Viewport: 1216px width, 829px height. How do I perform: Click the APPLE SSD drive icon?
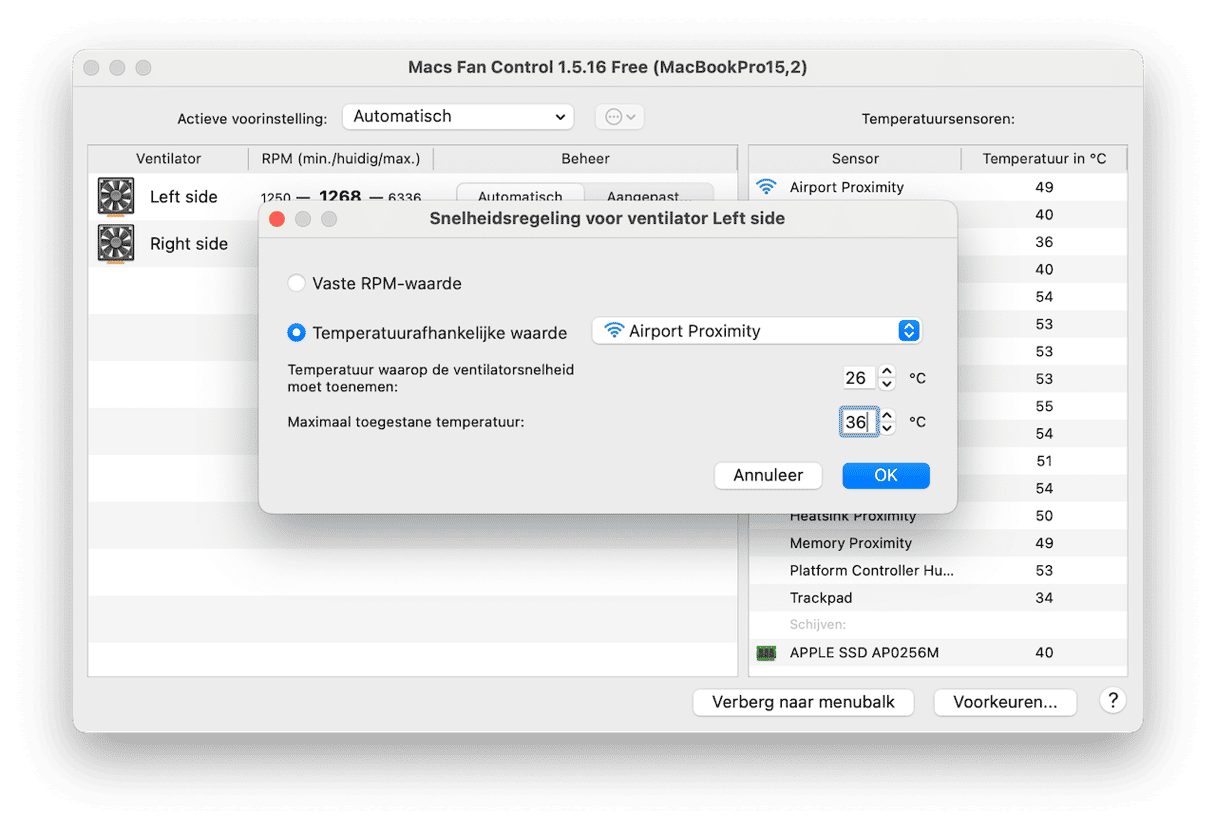click(x=766, y=653)
